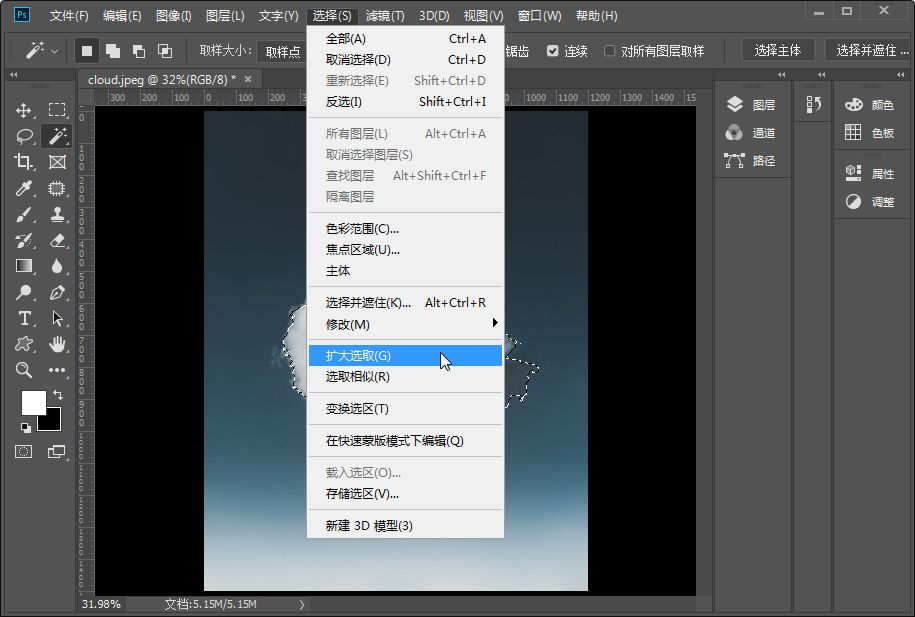Open the 属性 panel button

[x=871, y=174]
